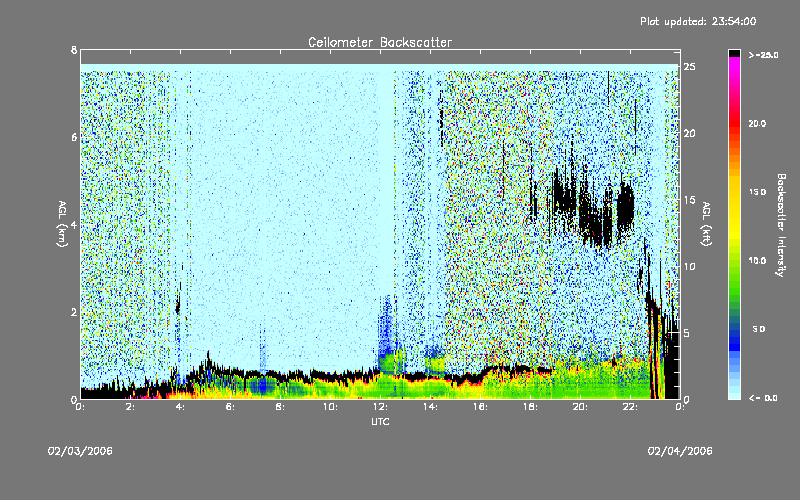Click the "18:" tick on the UTC axis
Screen dimensions: 800x500
pos(530,407)
